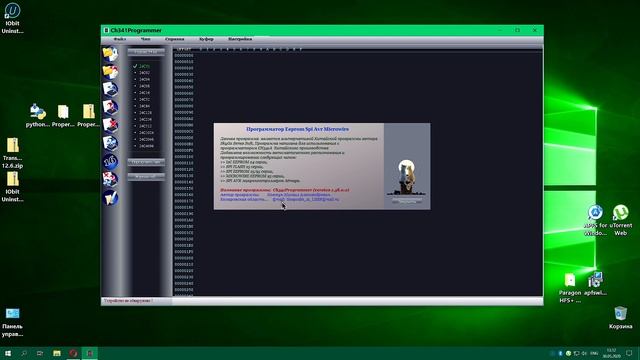Select the 24C128 chip in the list
The height and width of the screenshot is (360, 640).
coord(145,113)
